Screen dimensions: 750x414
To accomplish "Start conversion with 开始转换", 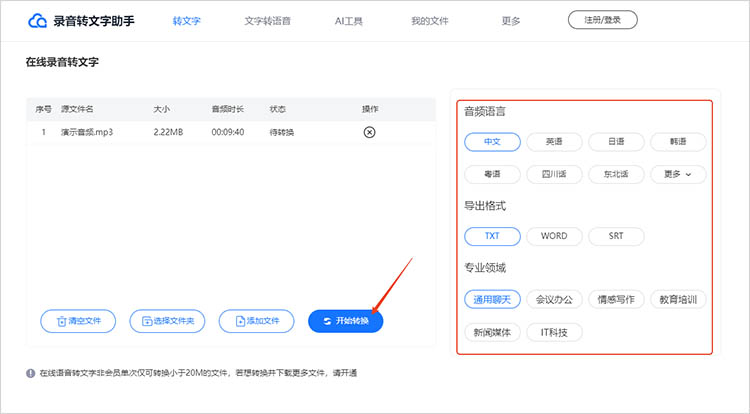I will coord(345,321).
